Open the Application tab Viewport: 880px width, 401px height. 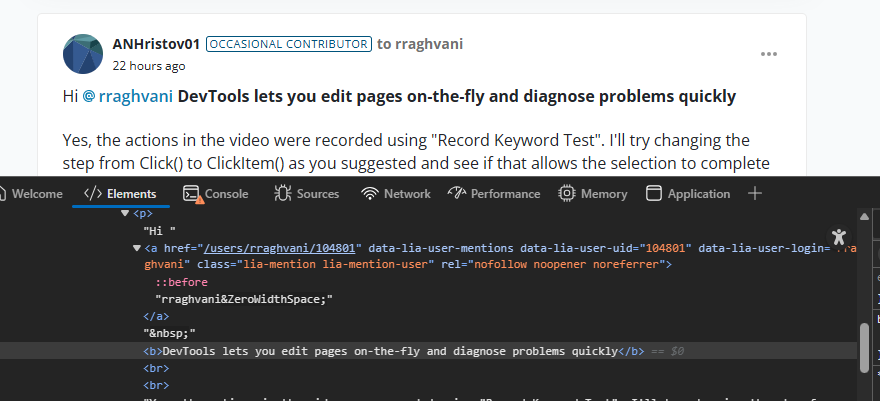tap(688, 194)
